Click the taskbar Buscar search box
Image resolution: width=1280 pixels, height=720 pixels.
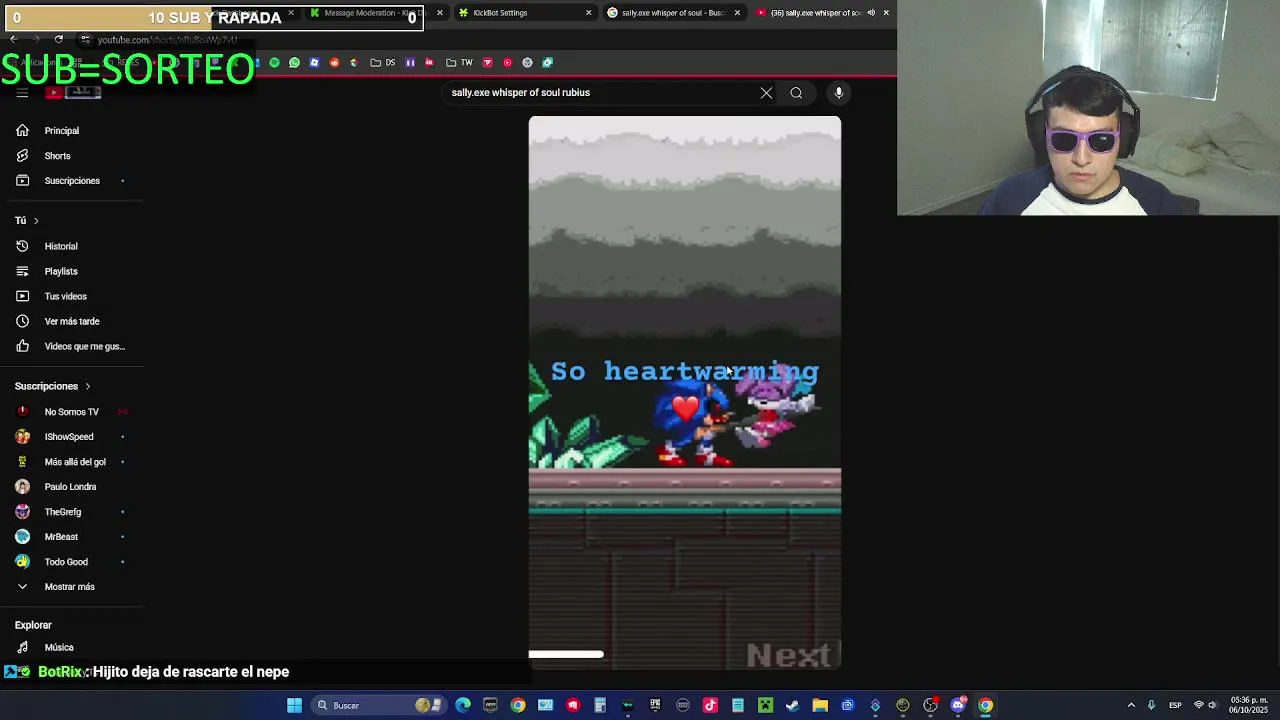tap(378, 706)
